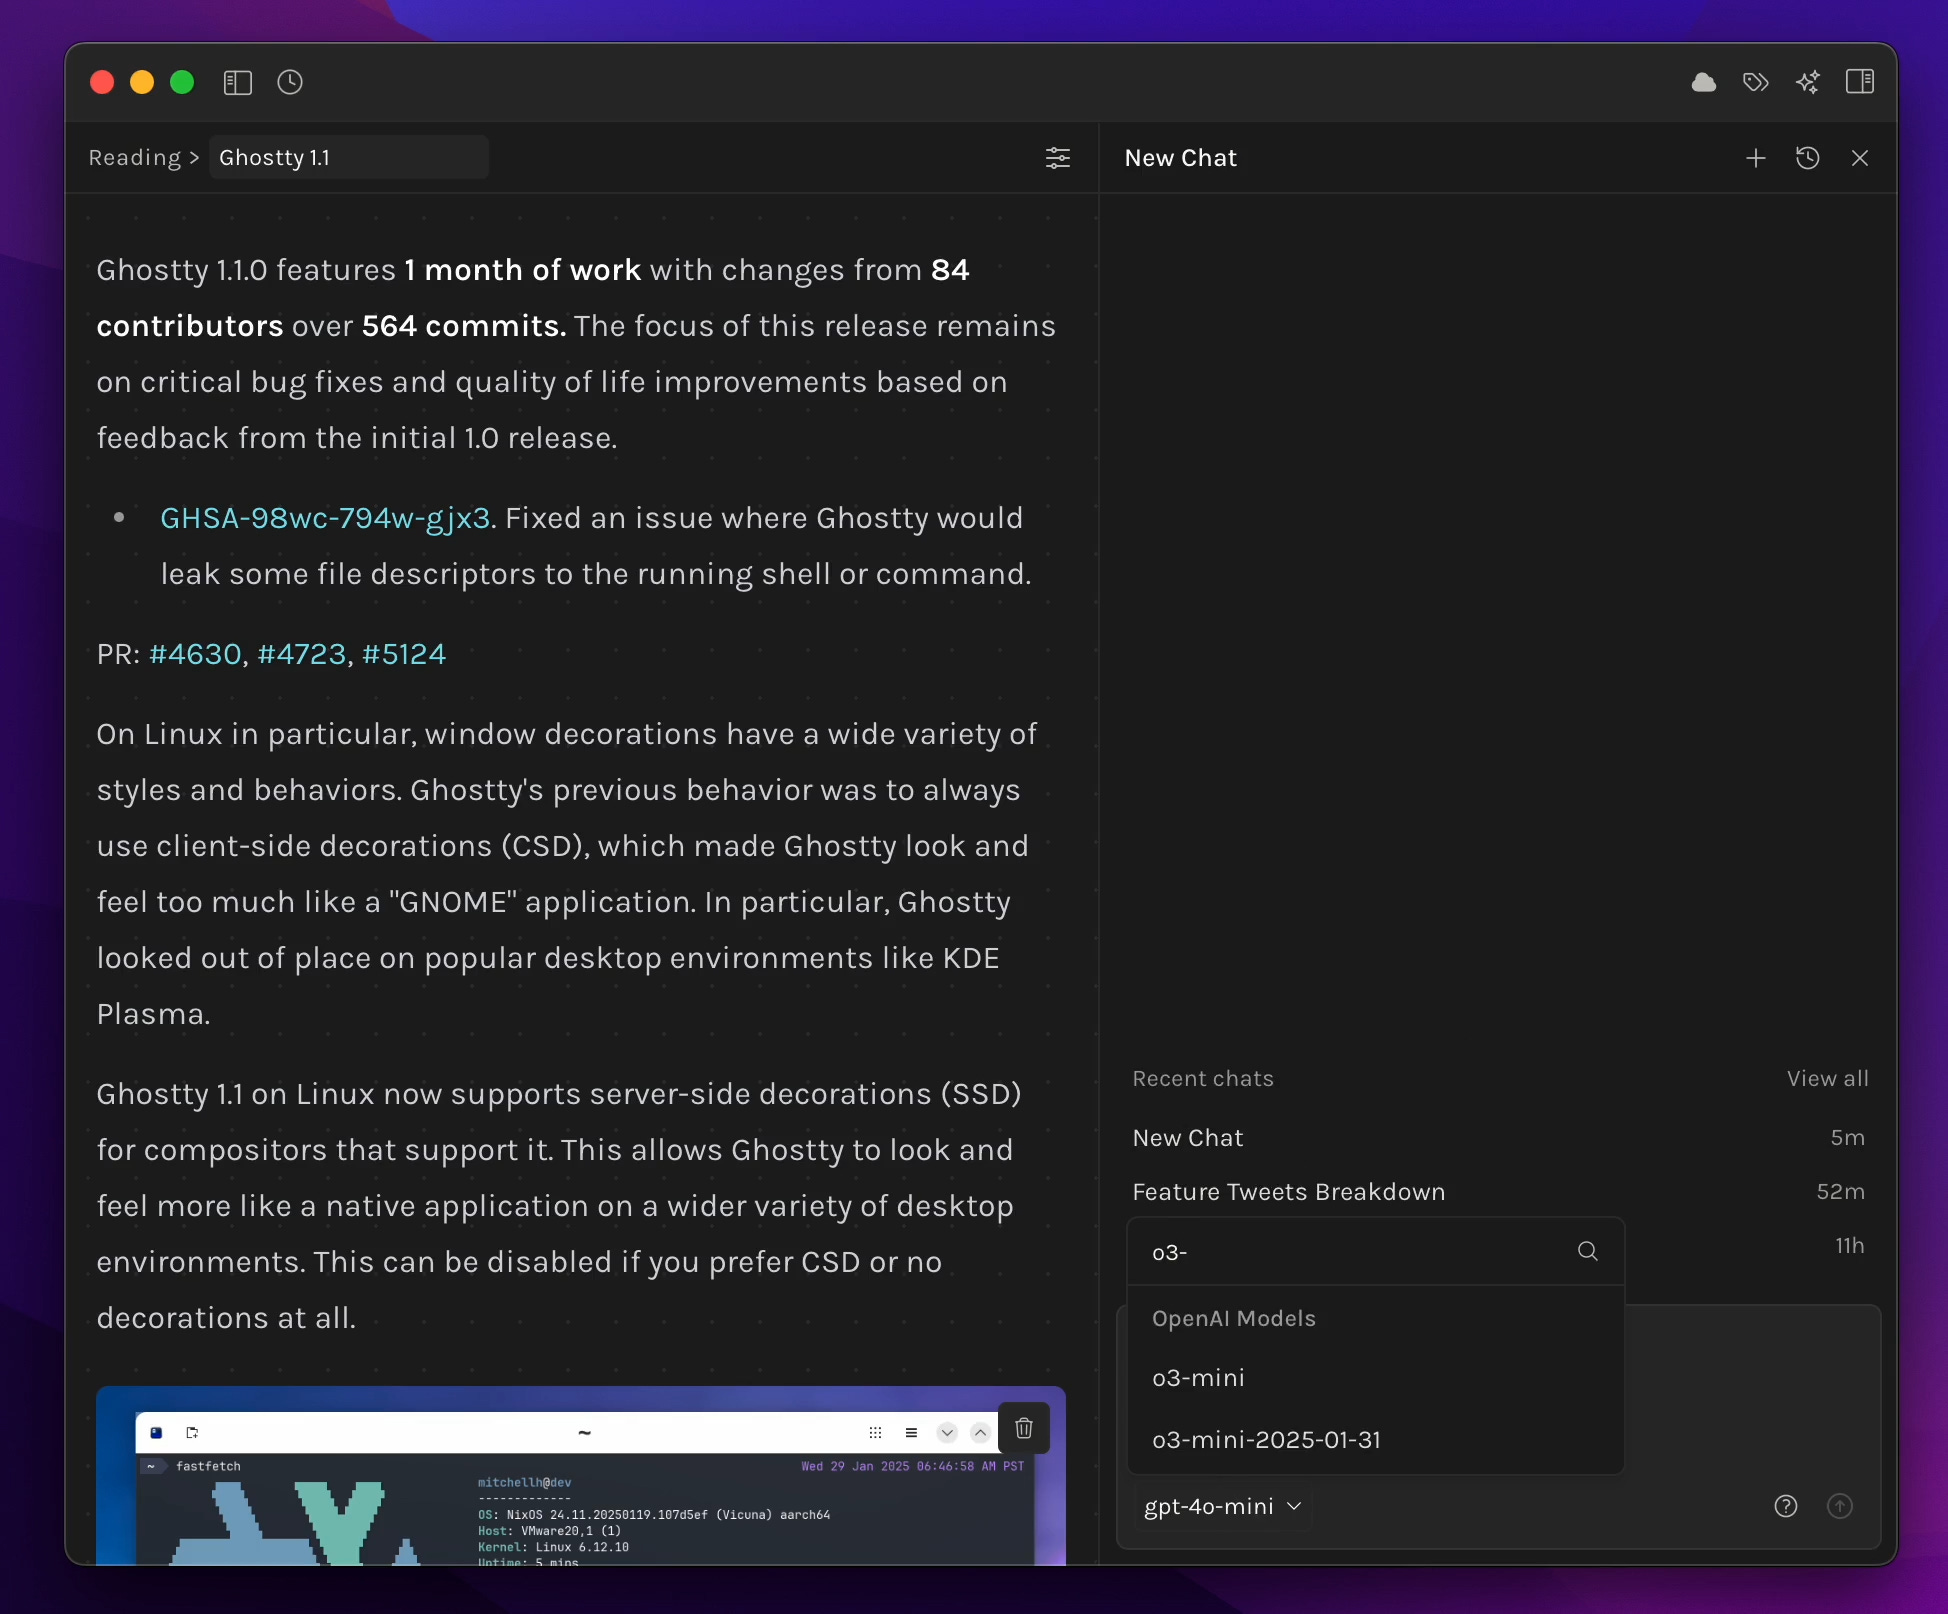Select o3-mini from model list
Viewport: 1948px width, 1614px height.
pos(1198,1378)
